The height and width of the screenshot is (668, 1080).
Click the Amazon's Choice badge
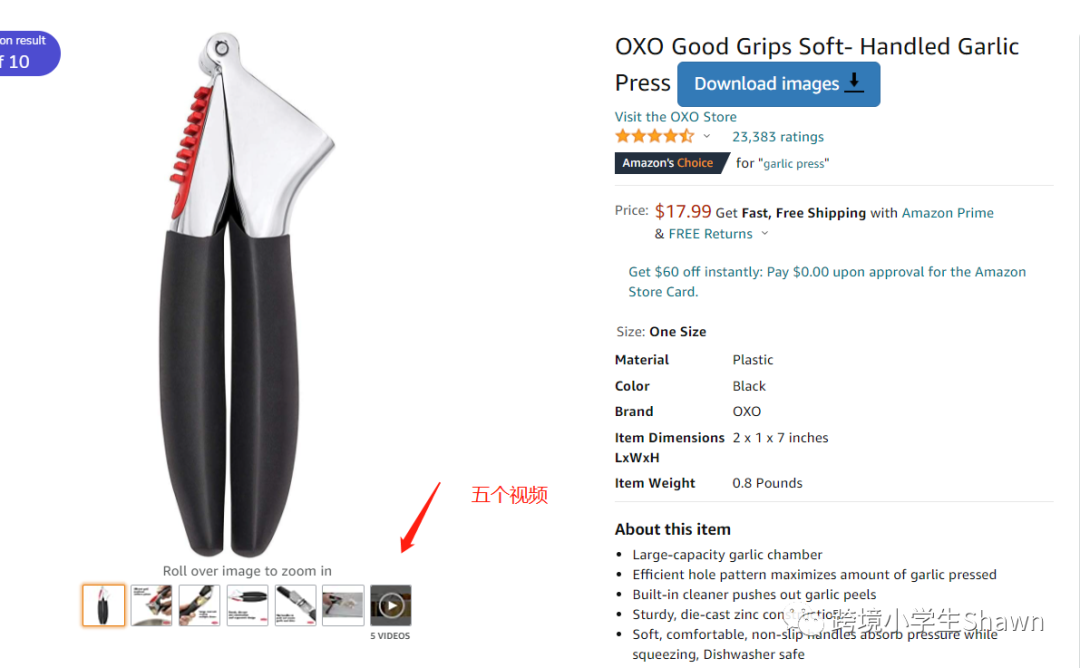pyautogui.click(x=668, y=163)
